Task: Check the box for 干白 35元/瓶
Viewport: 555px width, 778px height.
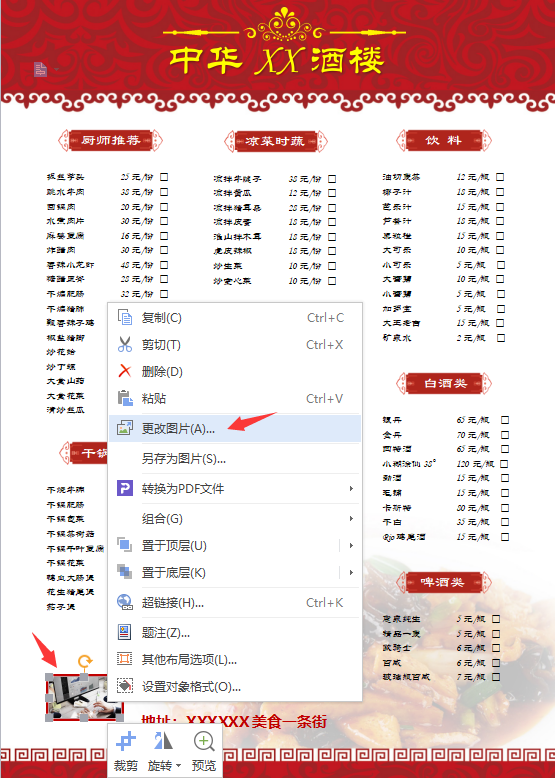Action: tap(505, 522)
